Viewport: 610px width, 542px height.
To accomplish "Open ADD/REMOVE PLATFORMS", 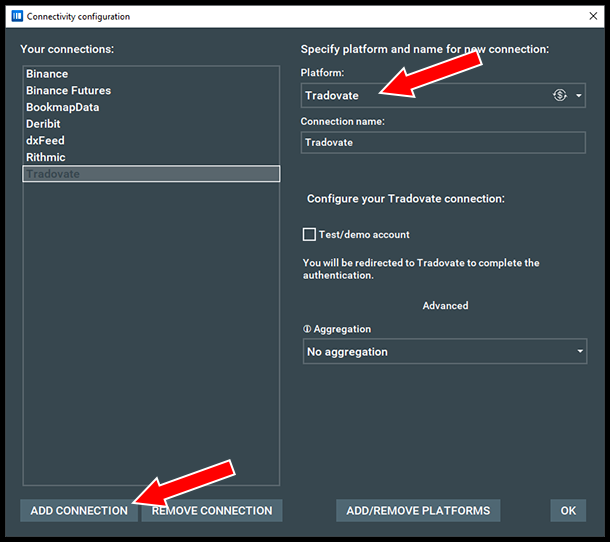I will tap(418, 510).
